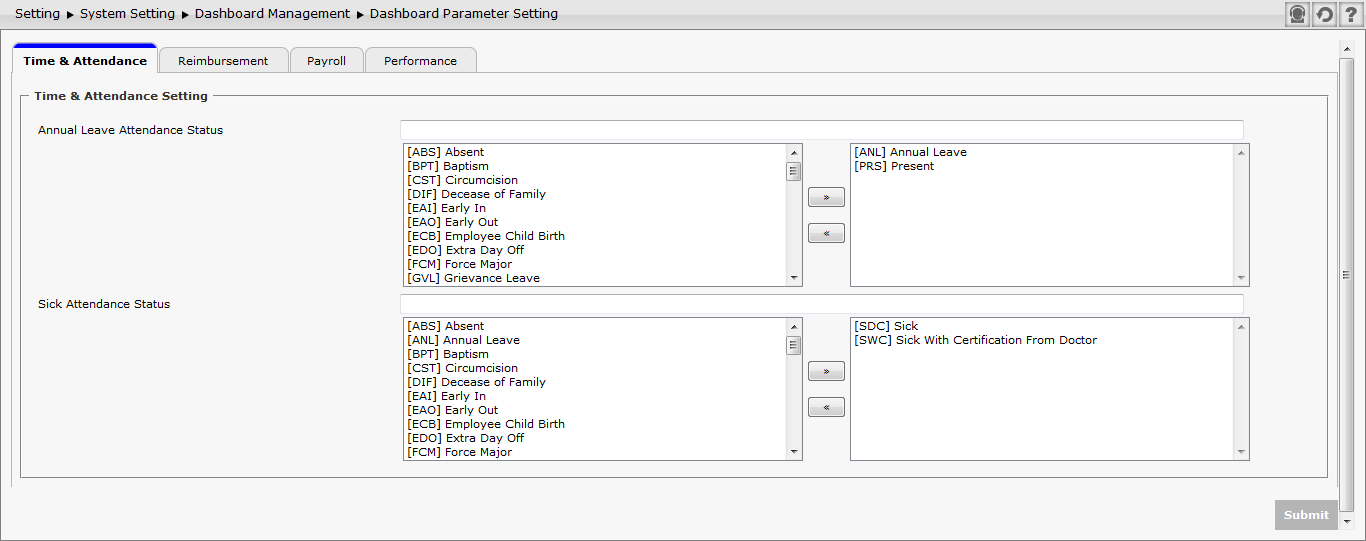Click the Annual Leave Attendance Status search field

[821, 130]
